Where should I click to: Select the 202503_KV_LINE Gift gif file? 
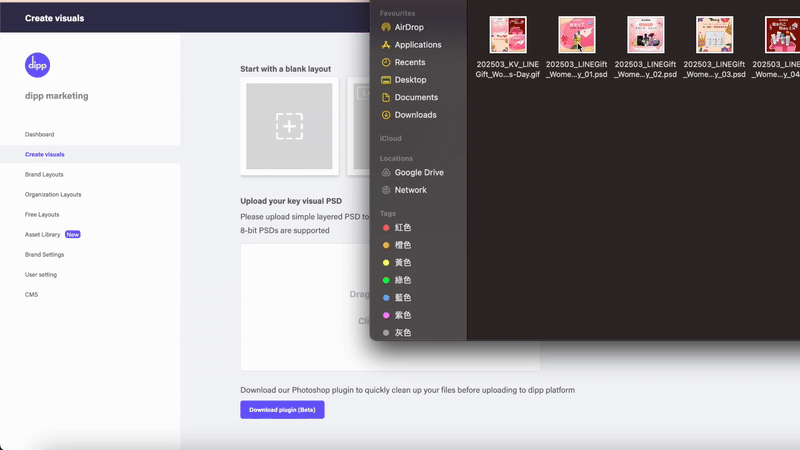(508, 35)
